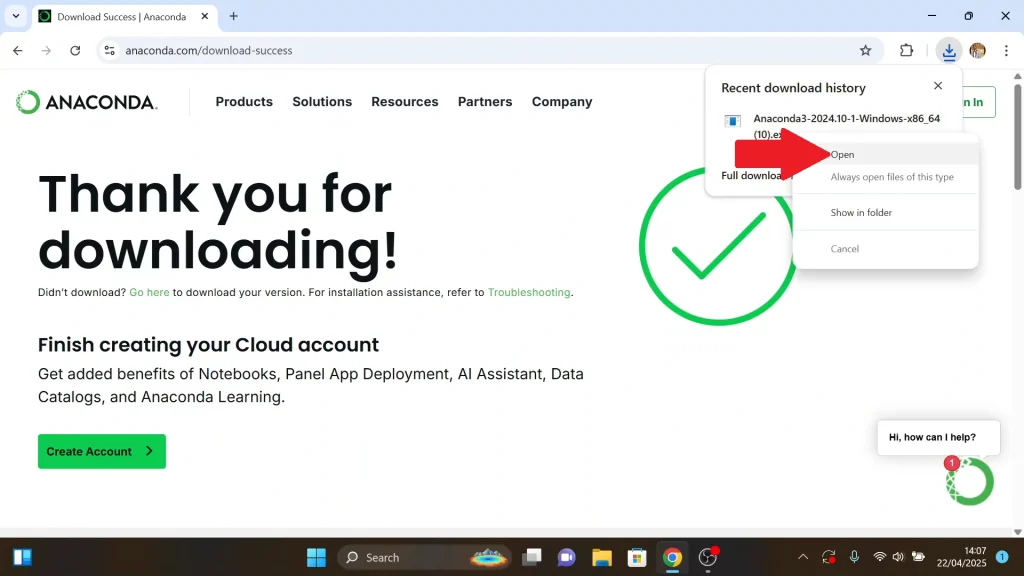Open the Products navigation menu

[244, 102]
